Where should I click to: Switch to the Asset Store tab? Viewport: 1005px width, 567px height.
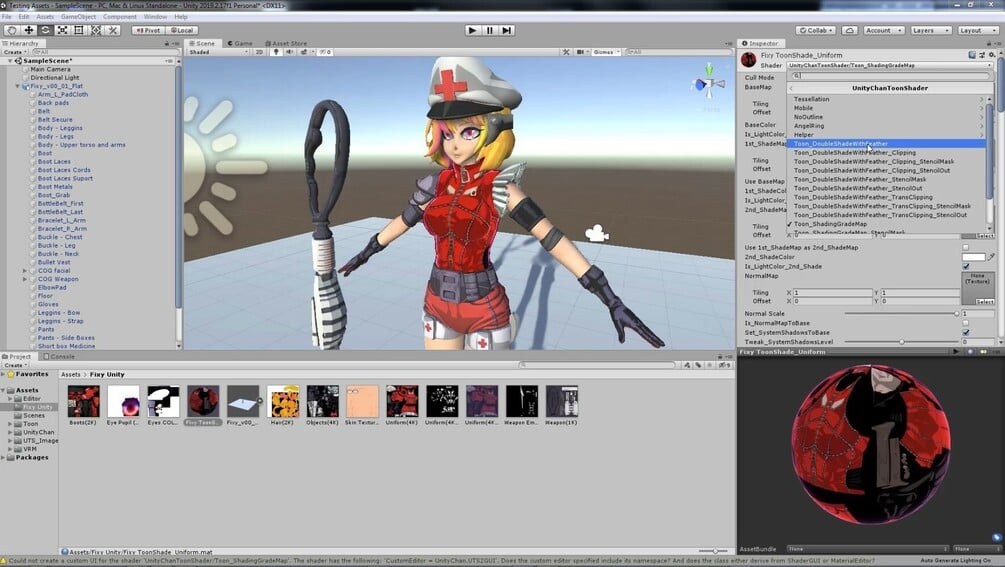pyautogui.click(x=286, y=44)
